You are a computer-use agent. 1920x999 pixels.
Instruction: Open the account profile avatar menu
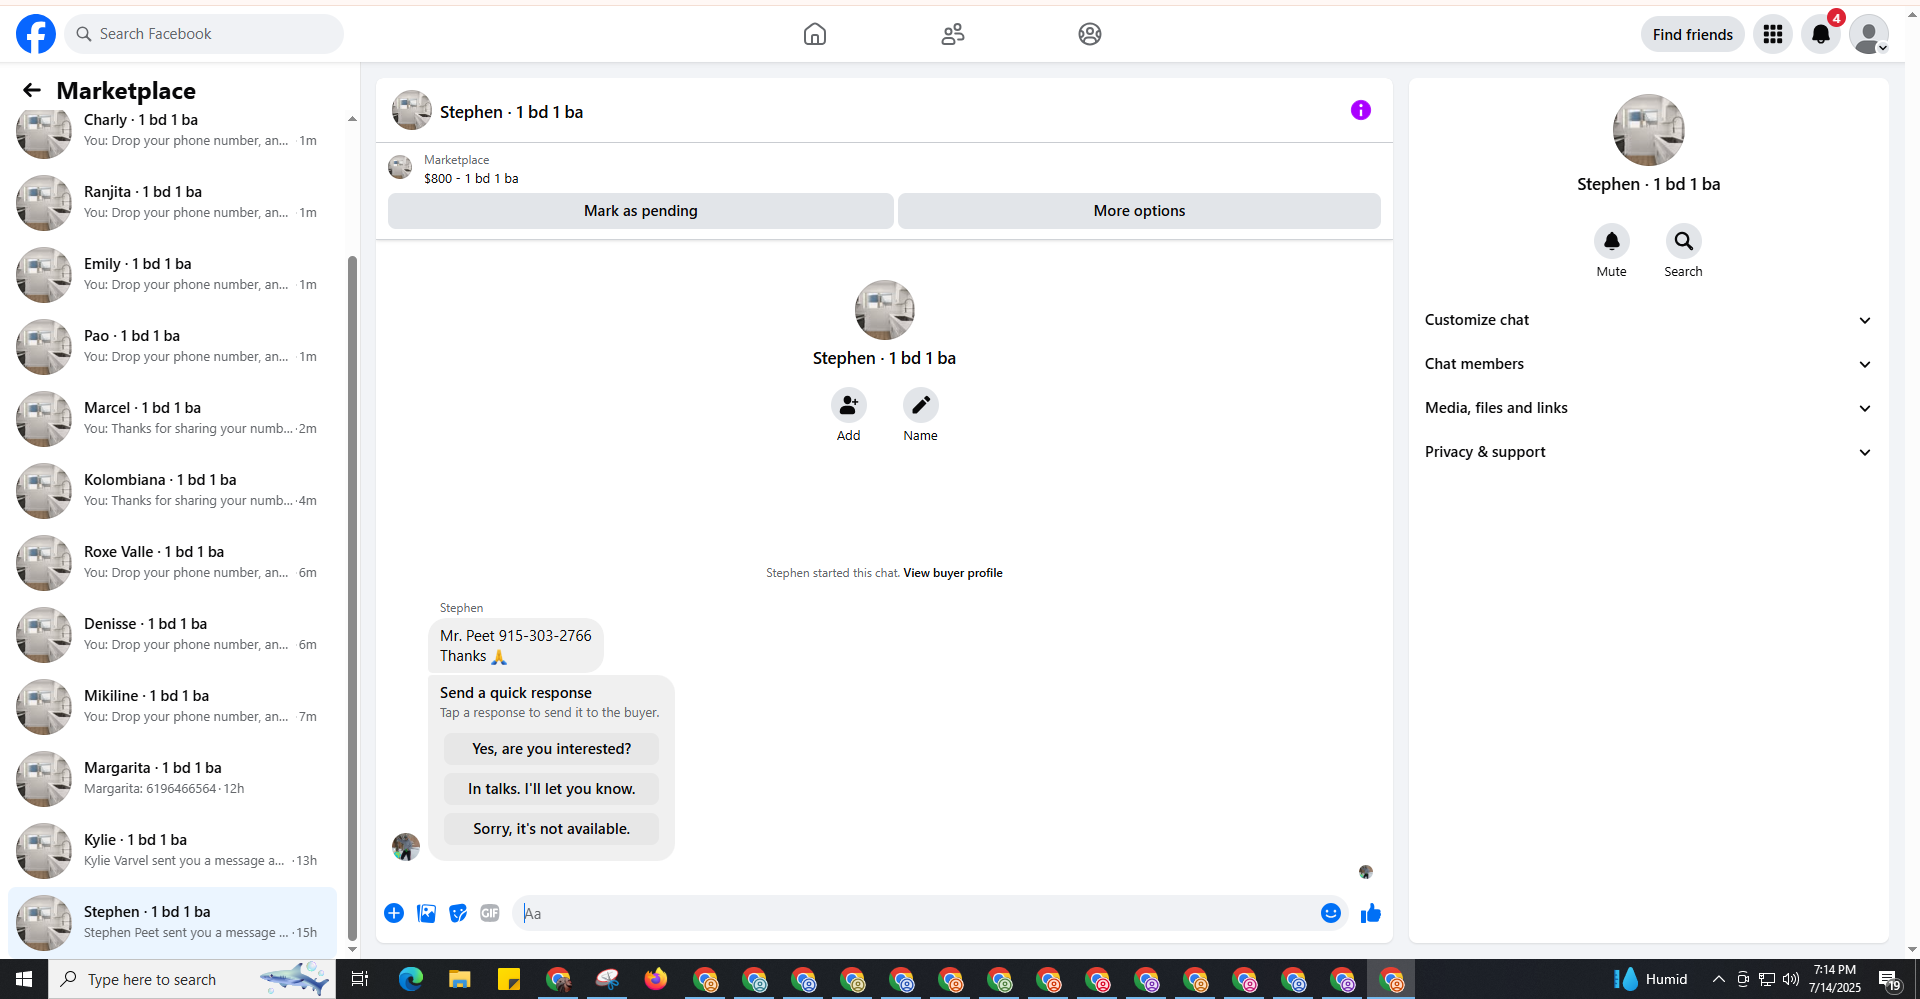[1869, 34]
